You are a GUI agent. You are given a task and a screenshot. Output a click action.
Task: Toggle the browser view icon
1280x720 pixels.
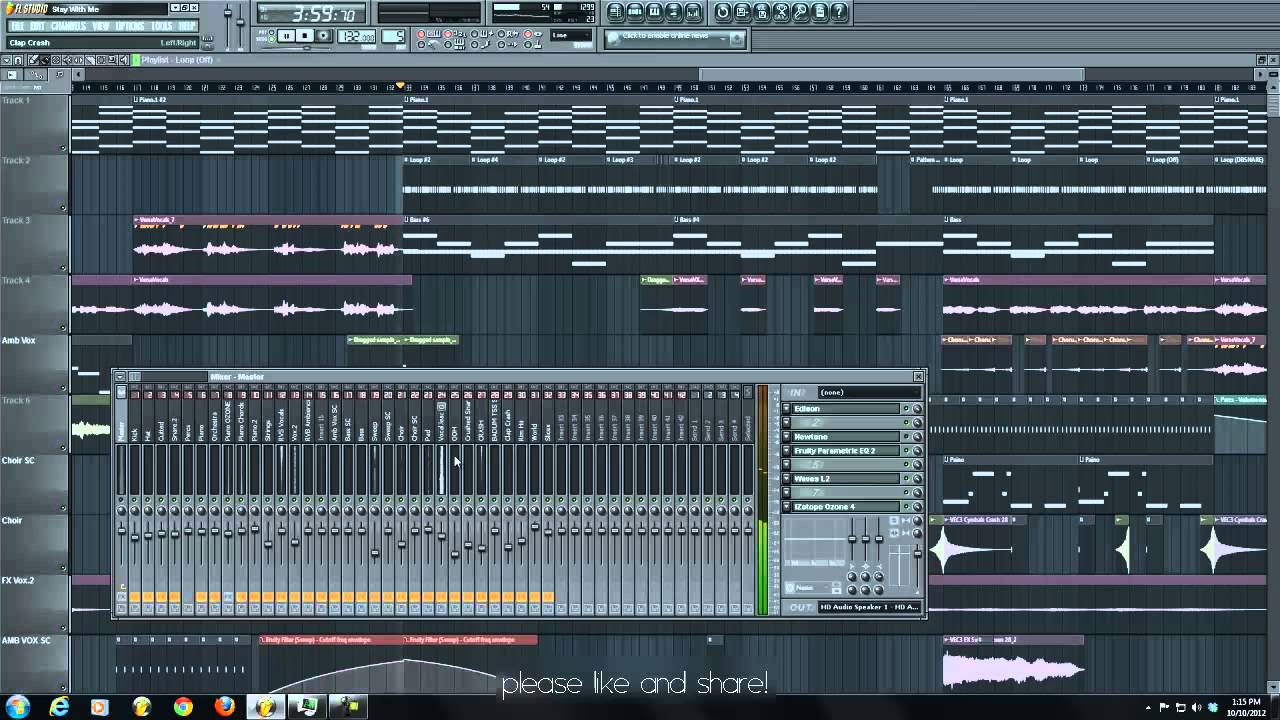pos(674,12)
